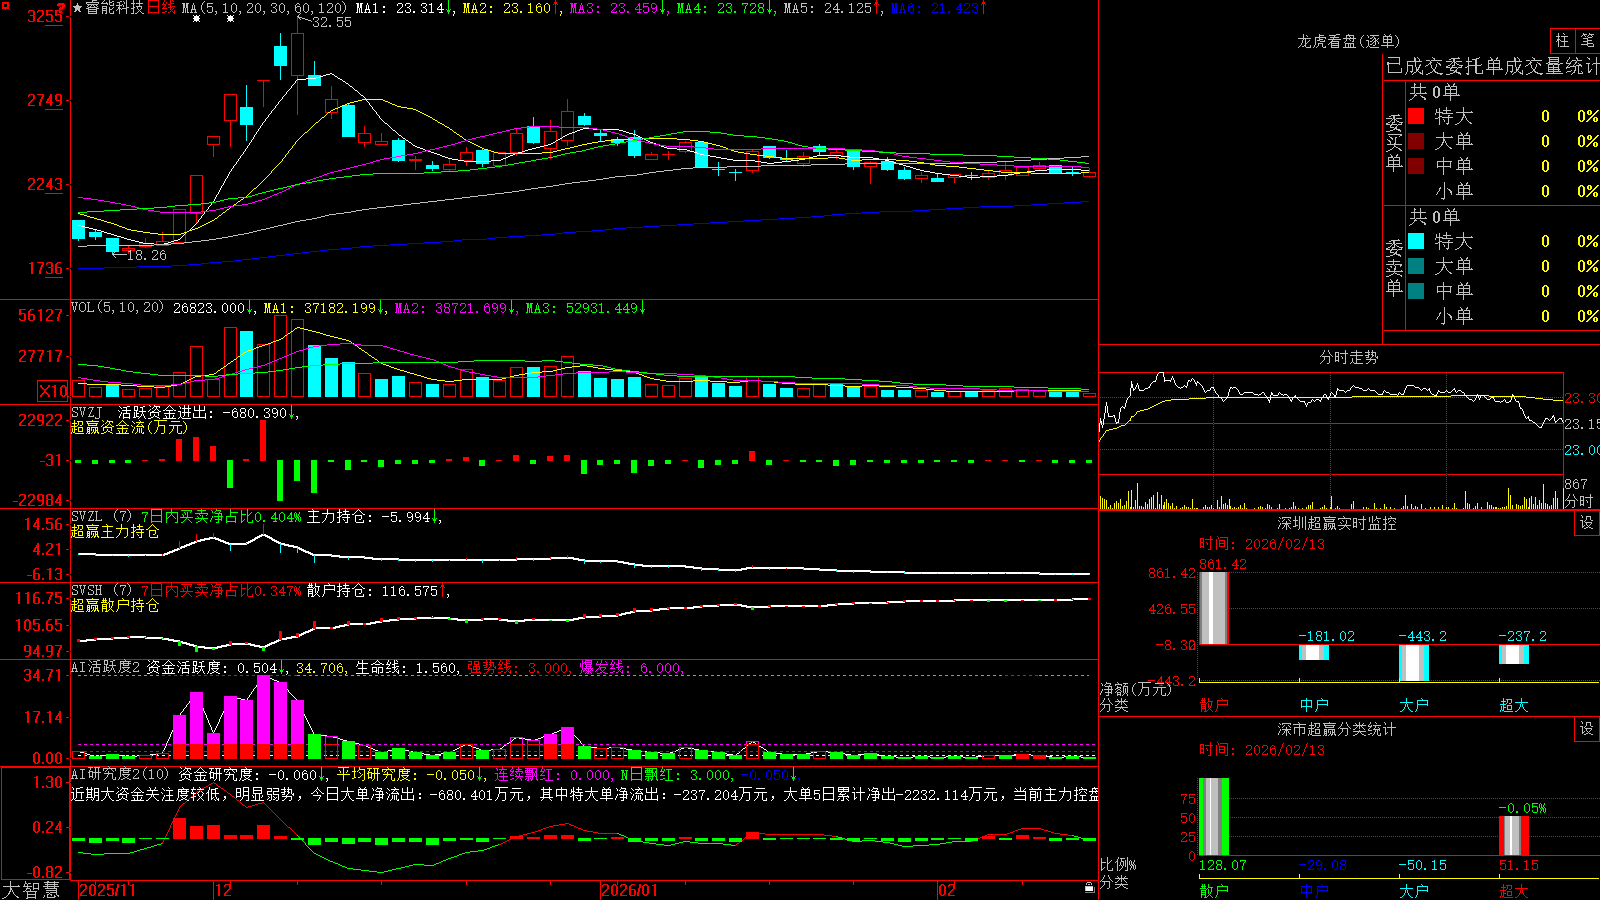Viewport: 1600px width, 900px height.
Task: Switch the order view to 笔 mode
Action: coord(1587,41)
